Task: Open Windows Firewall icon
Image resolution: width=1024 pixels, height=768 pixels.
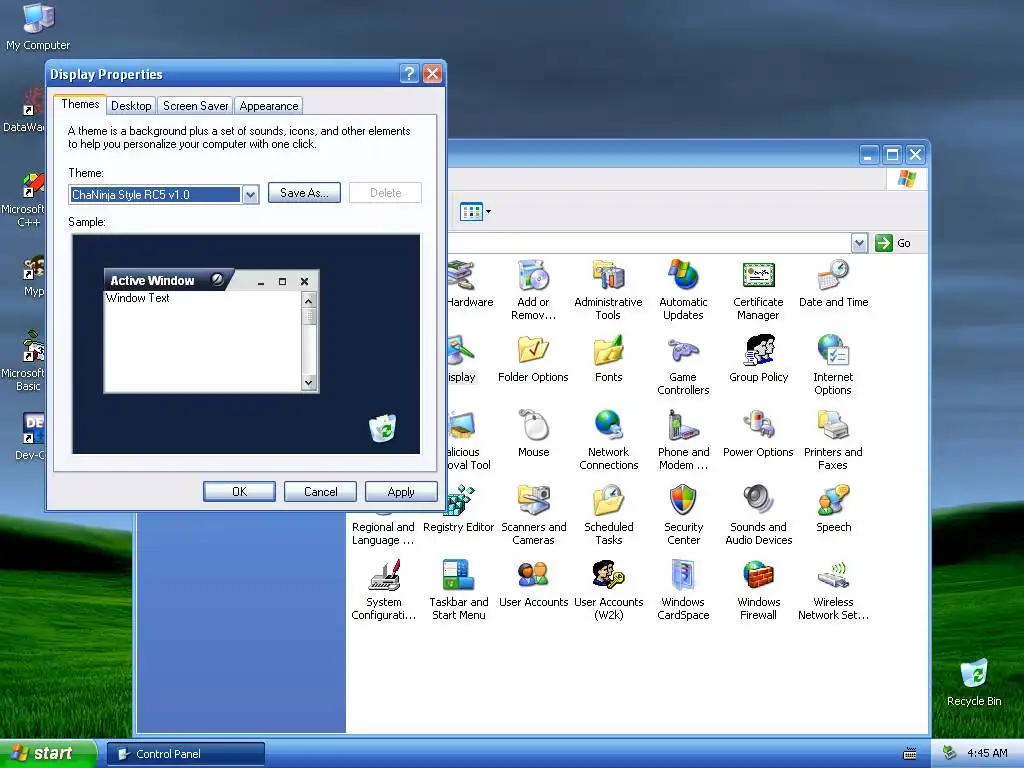Action: [758, 576]
